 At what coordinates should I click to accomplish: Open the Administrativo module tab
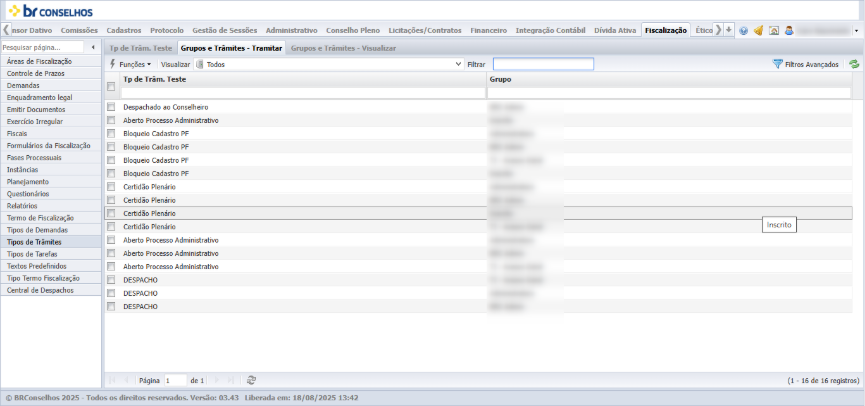click(291, 30)
